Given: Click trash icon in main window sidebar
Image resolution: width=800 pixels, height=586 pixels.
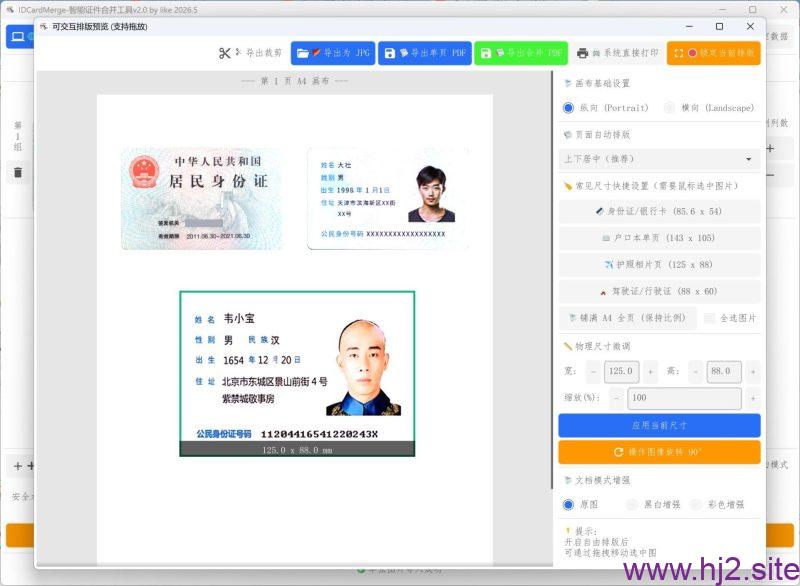Looking at the screenshot, I should pyautogui.click(x=18, y=172).
